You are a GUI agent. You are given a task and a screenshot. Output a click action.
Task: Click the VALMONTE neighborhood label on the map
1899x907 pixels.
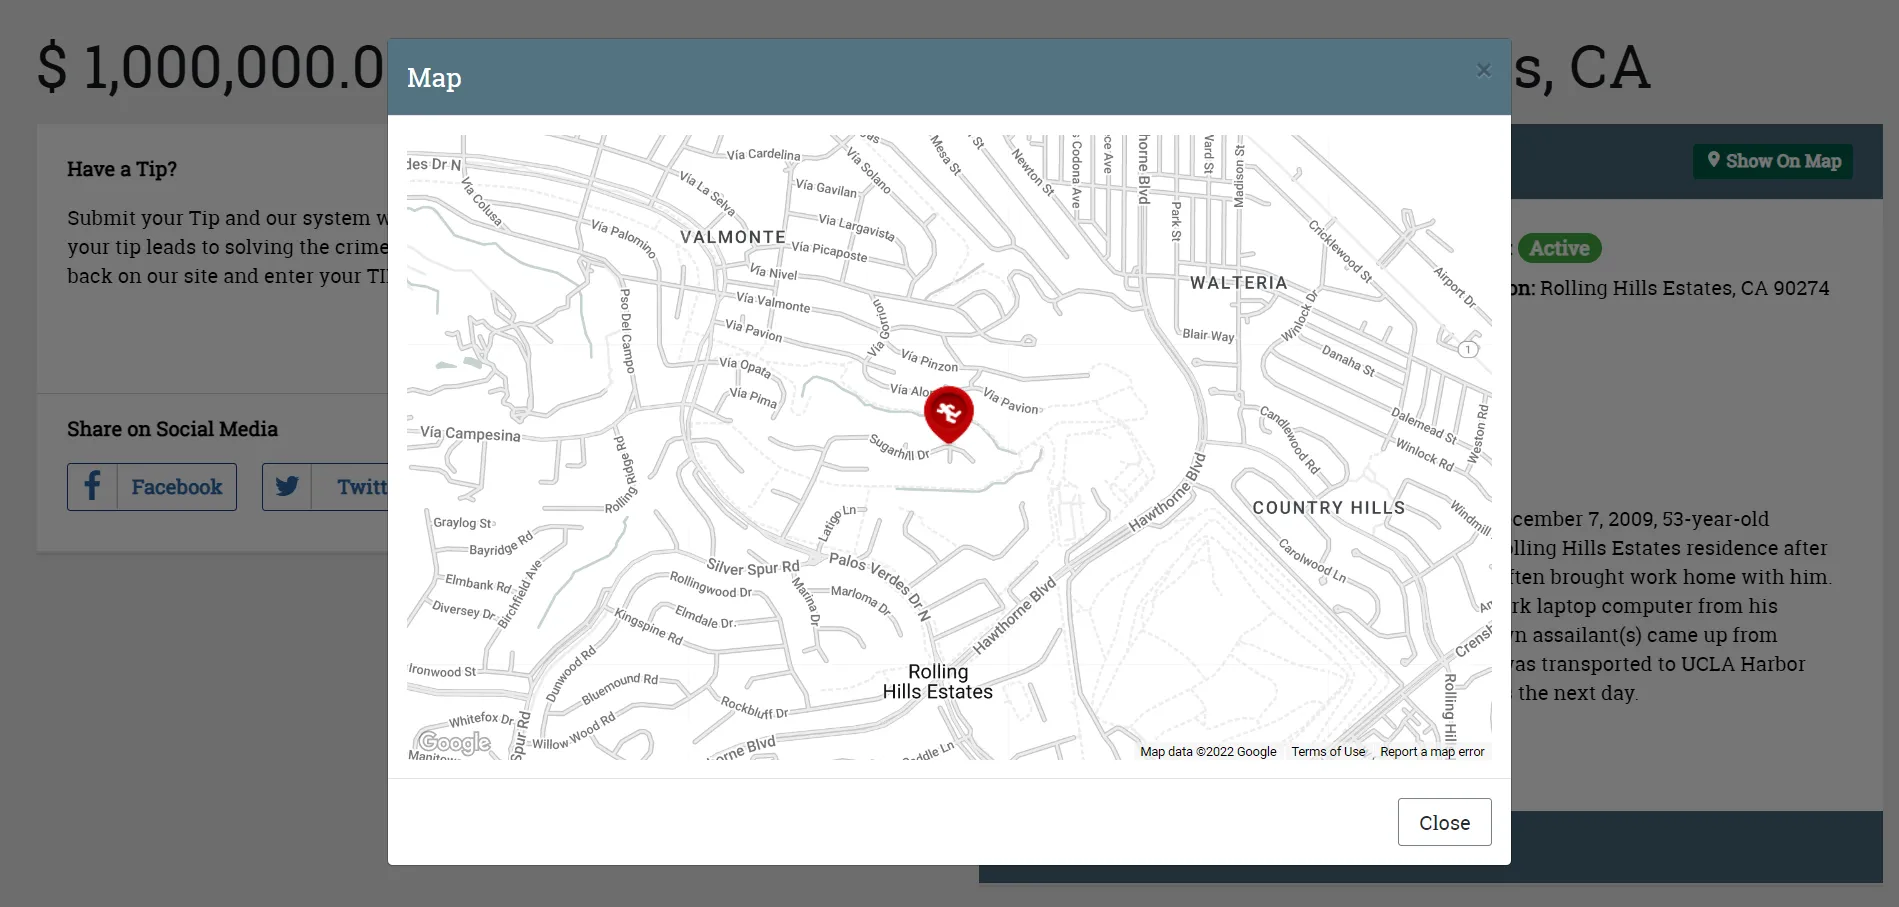click(x=732, y=237)
